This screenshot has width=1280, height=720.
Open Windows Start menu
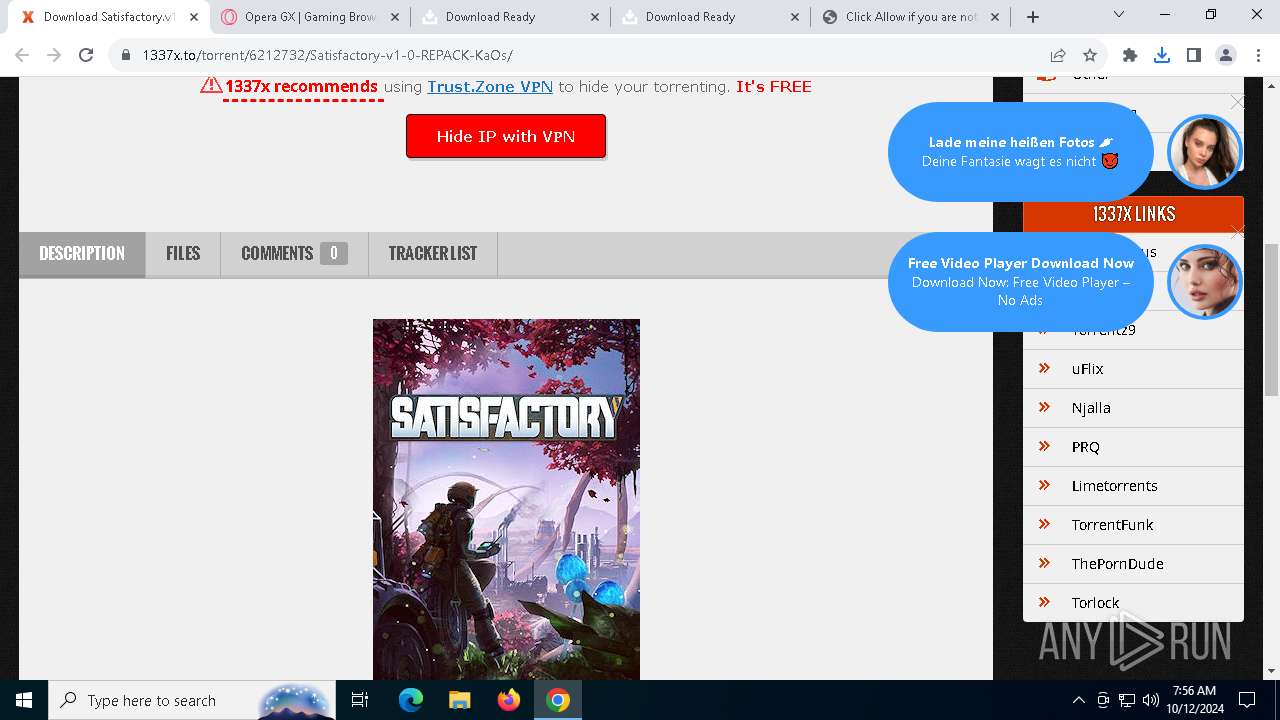24,700
